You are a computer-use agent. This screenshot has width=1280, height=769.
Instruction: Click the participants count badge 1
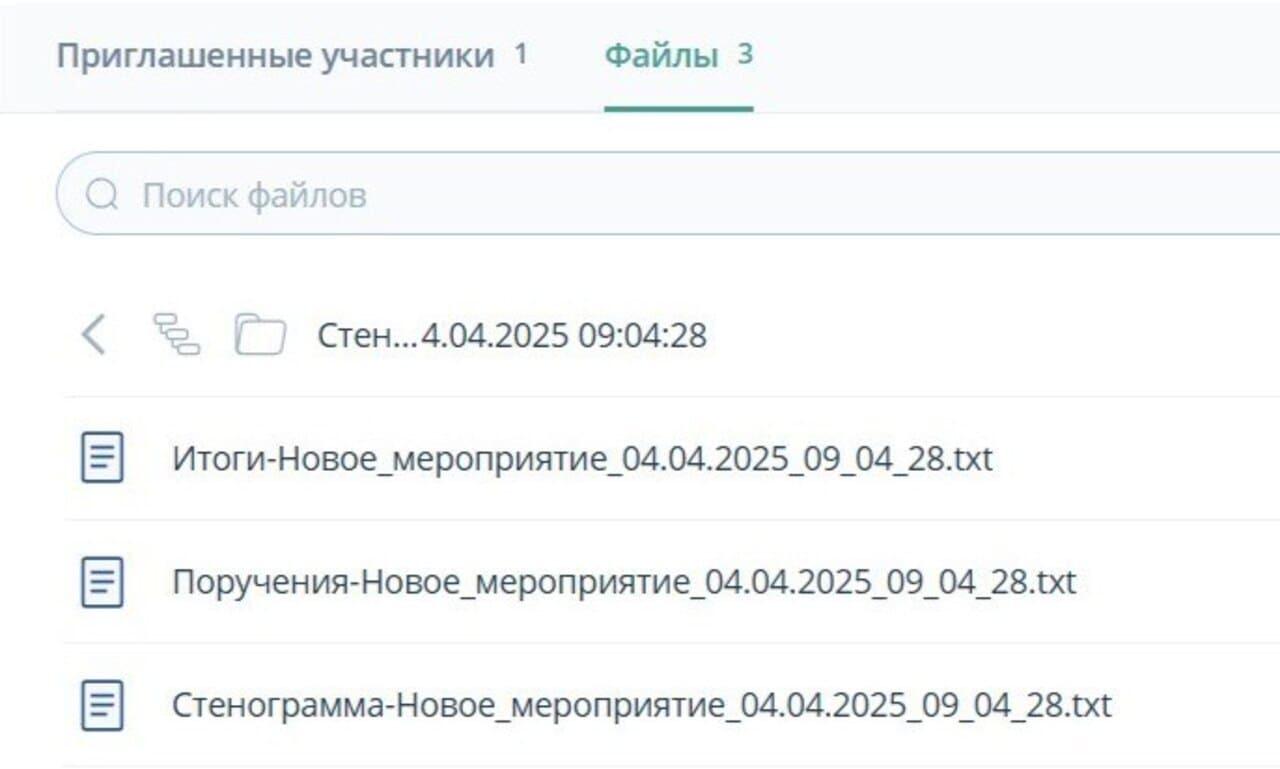pos(521,54)
